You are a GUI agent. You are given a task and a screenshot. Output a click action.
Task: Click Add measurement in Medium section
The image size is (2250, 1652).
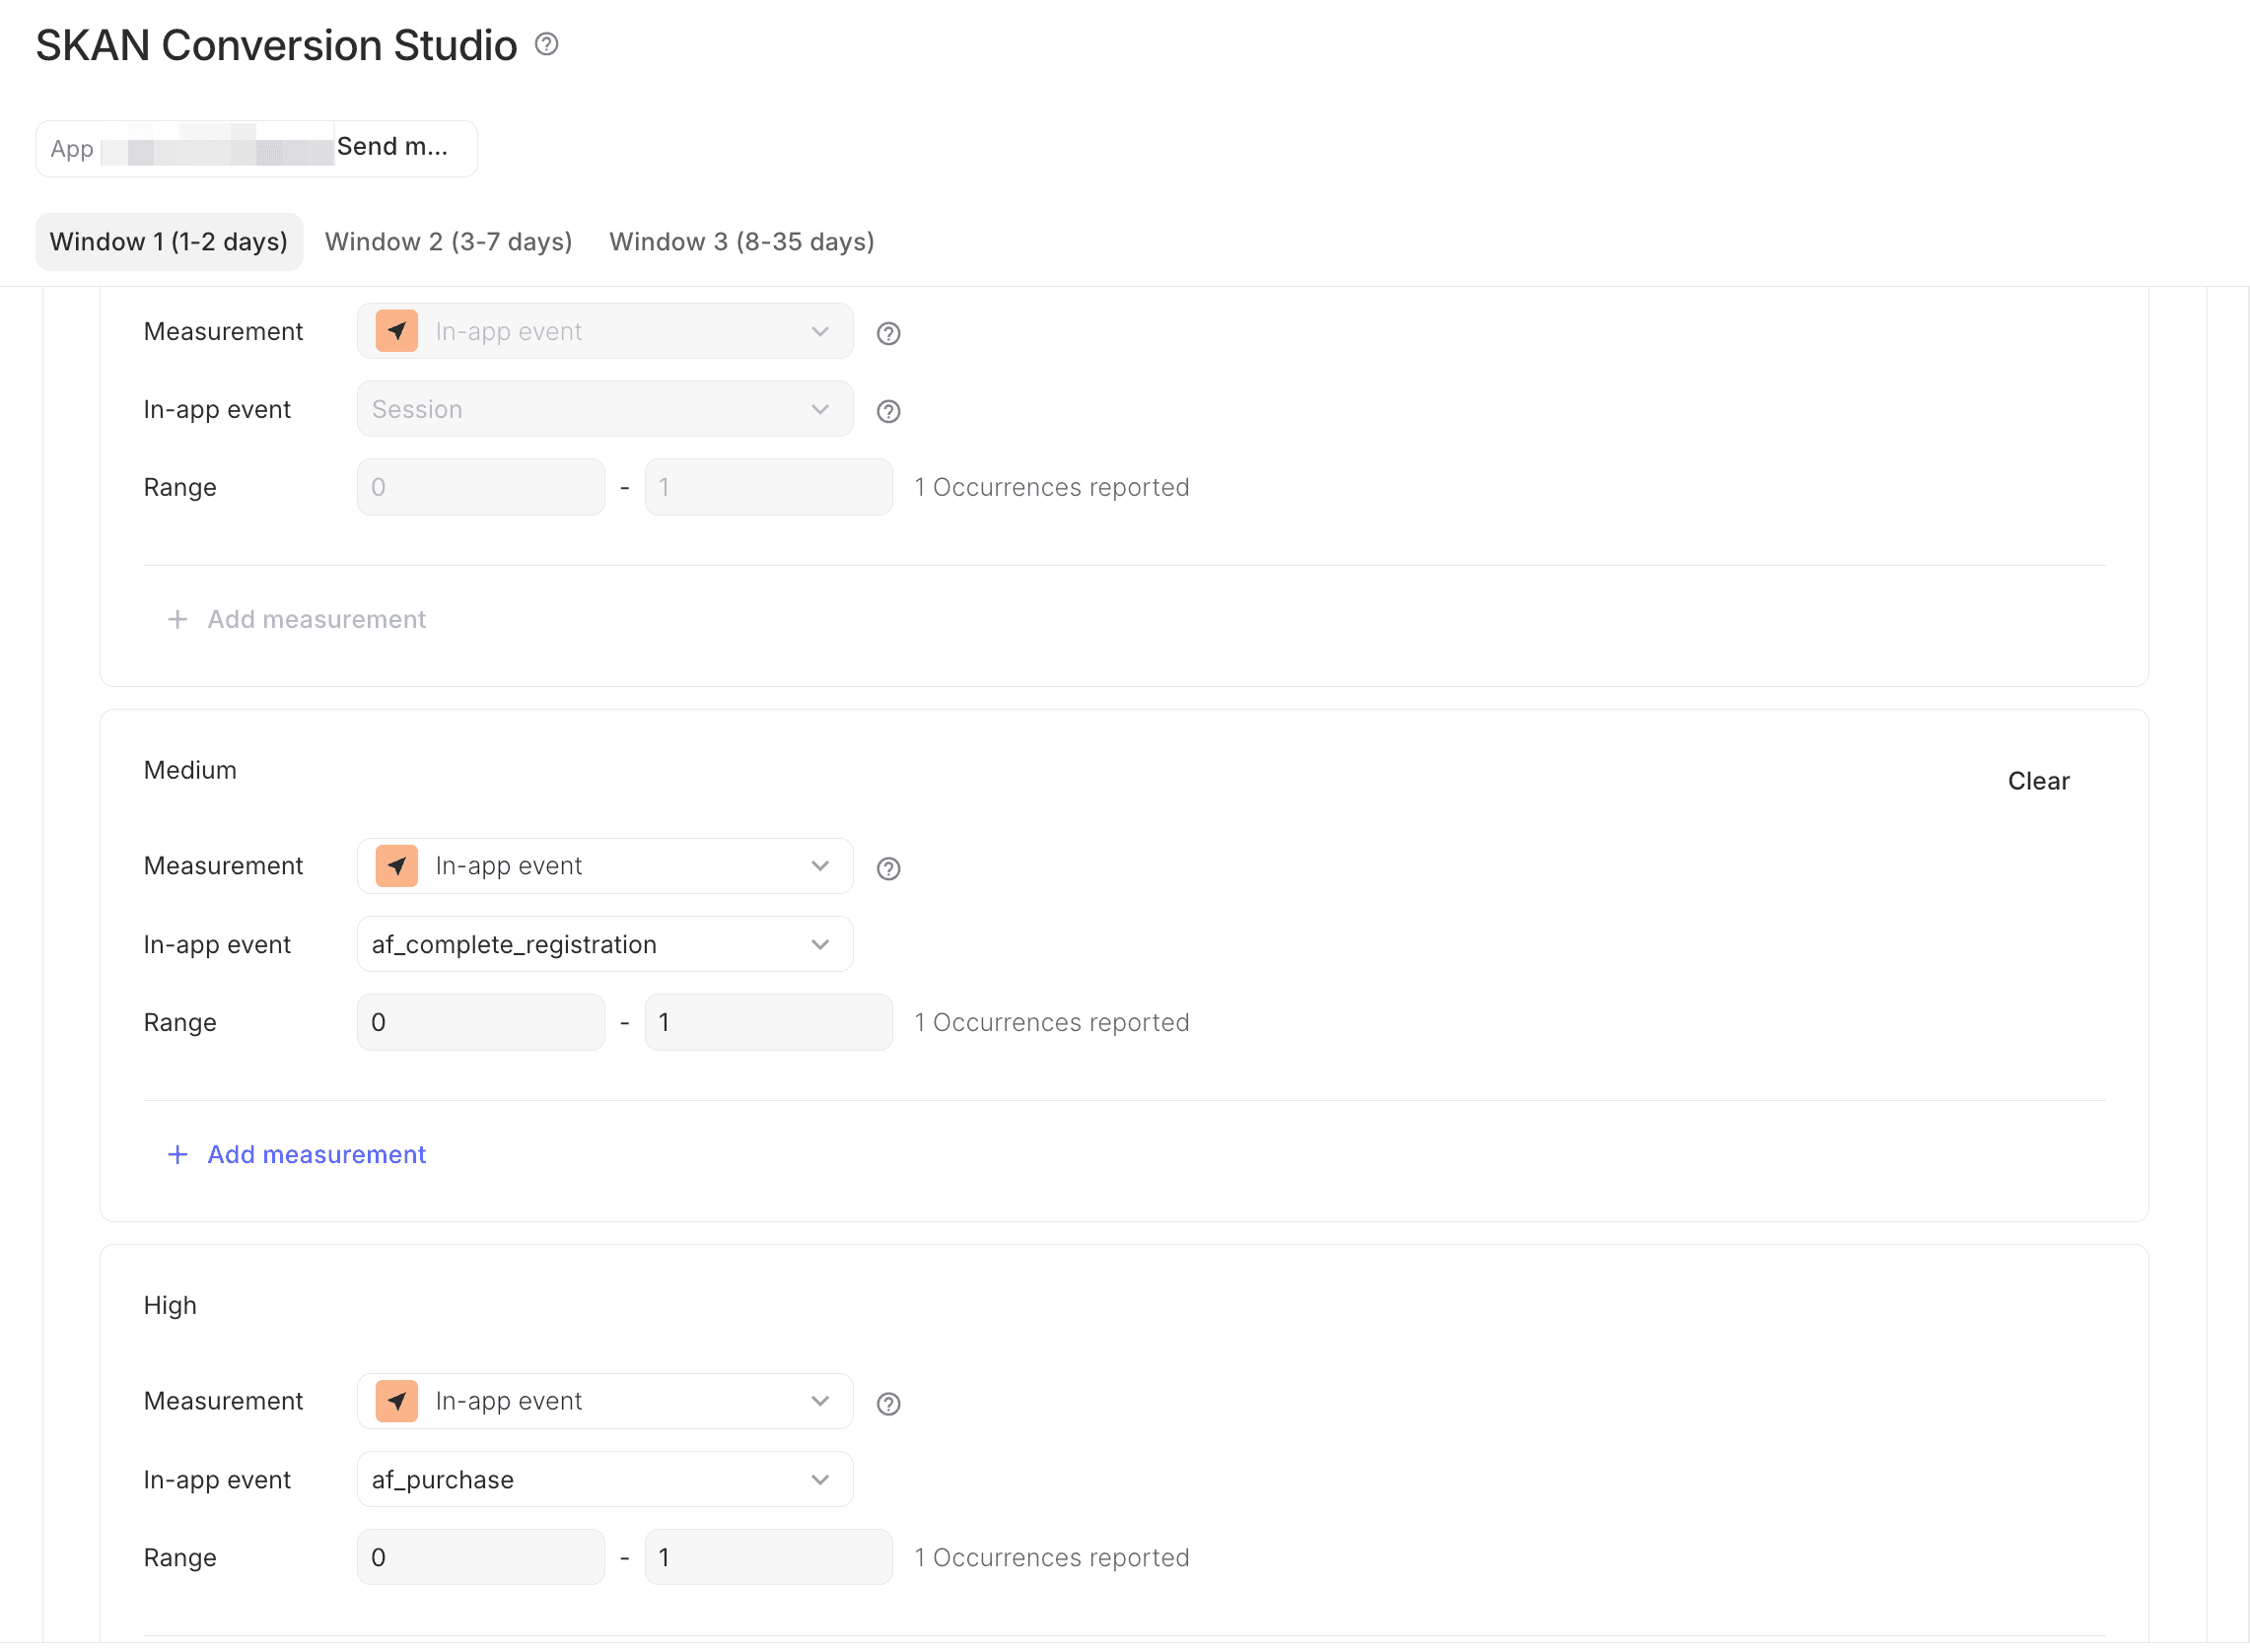tap(297, 1155)
